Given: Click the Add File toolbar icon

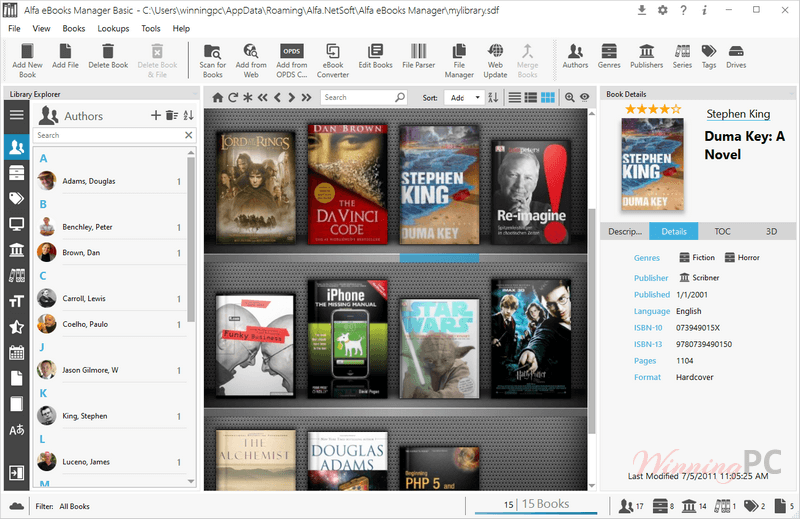Looking at the screenshot, I should point(65,56).
